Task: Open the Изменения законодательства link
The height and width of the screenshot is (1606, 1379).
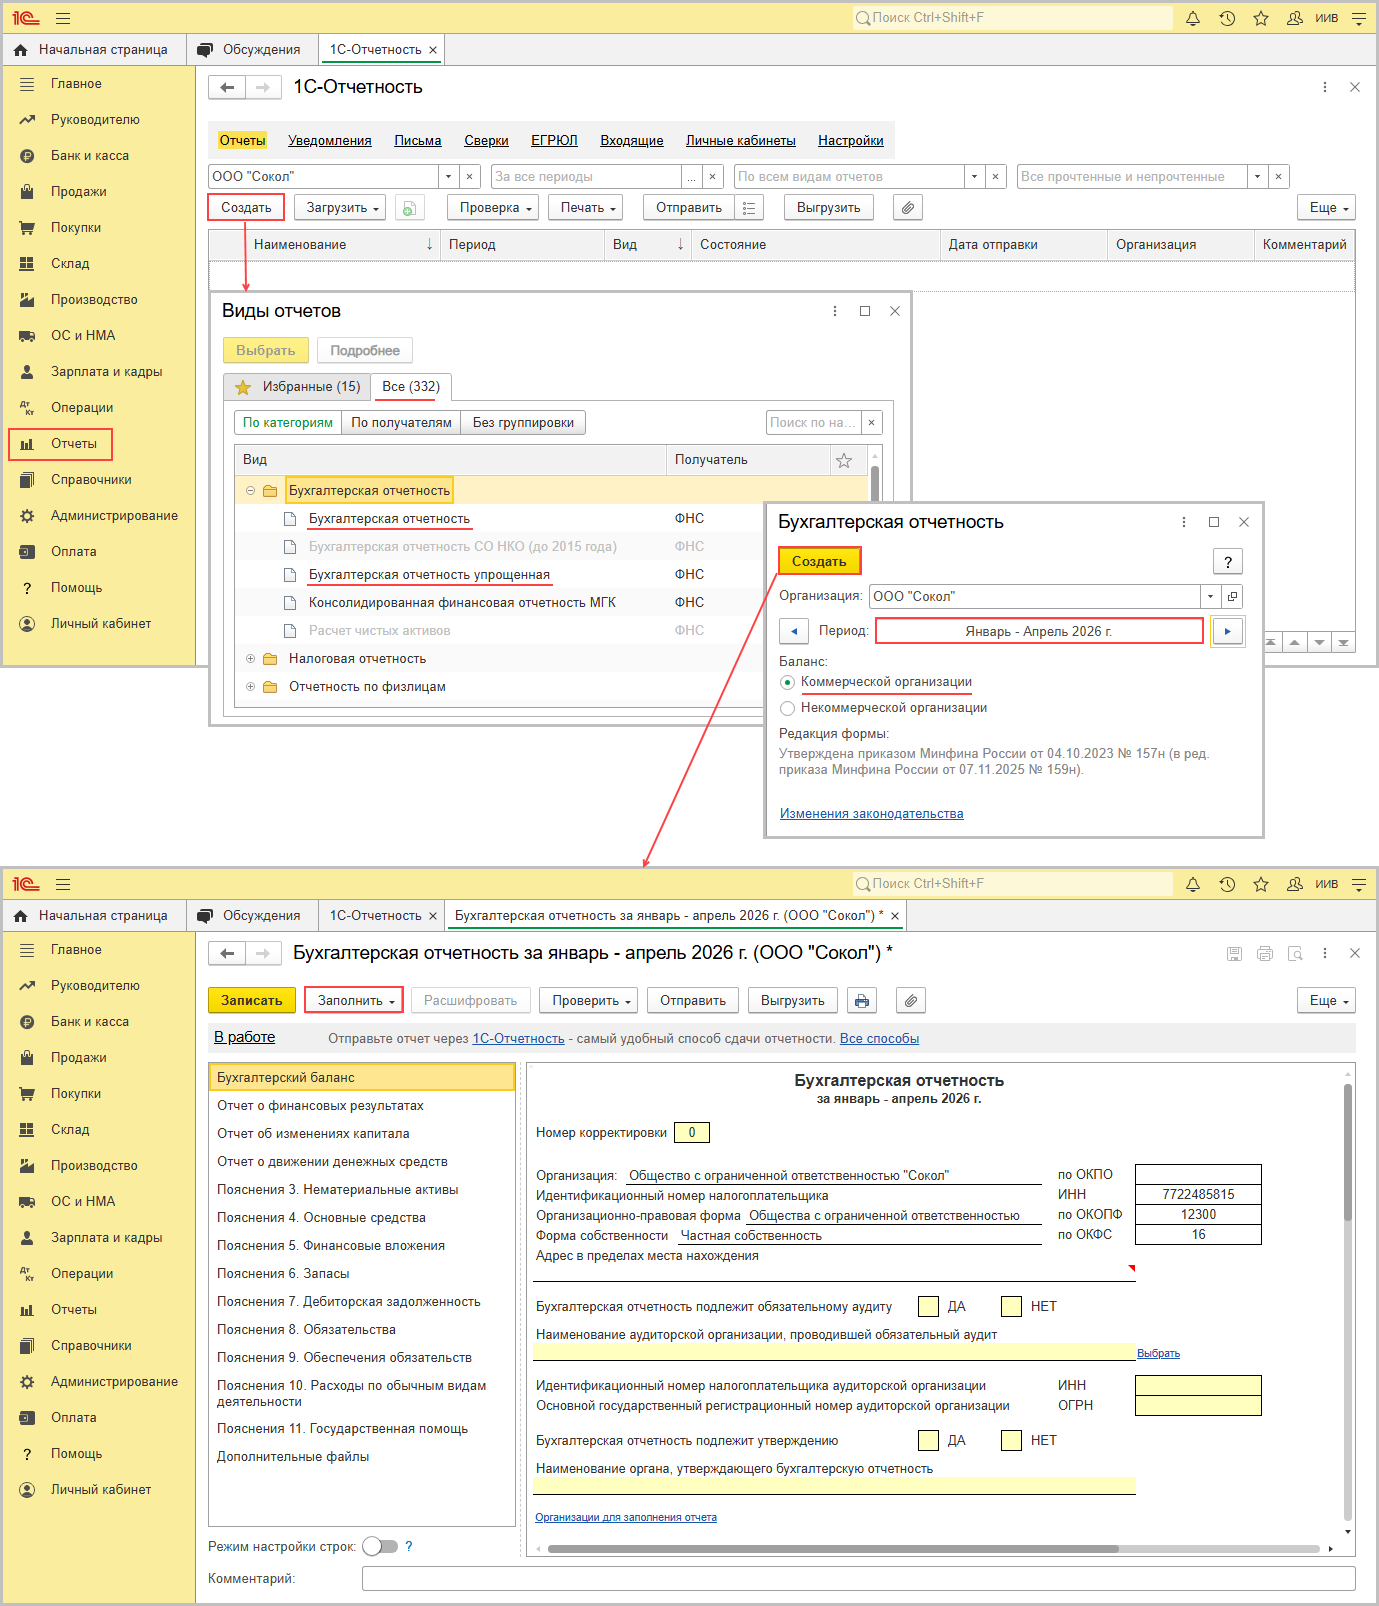Action: [872, 814]
